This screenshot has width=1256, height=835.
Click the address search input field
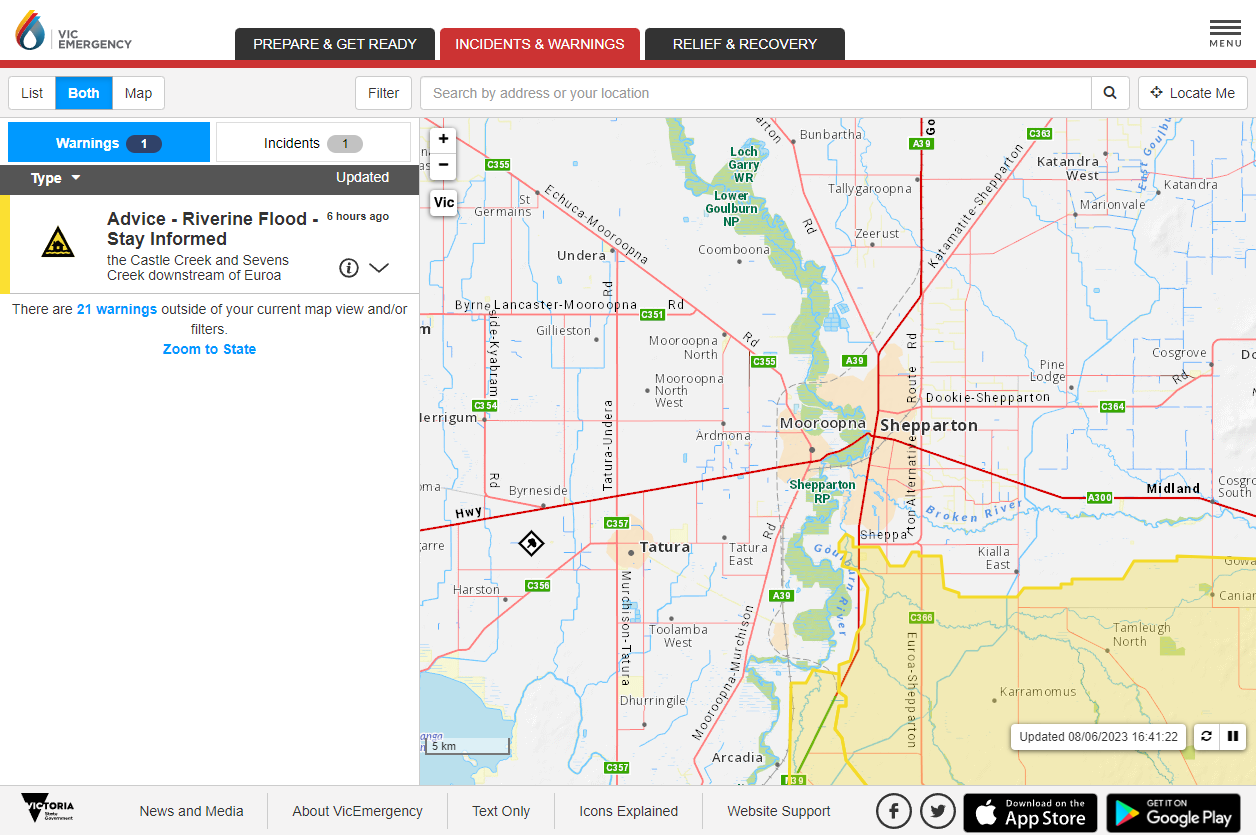(755, 93)
